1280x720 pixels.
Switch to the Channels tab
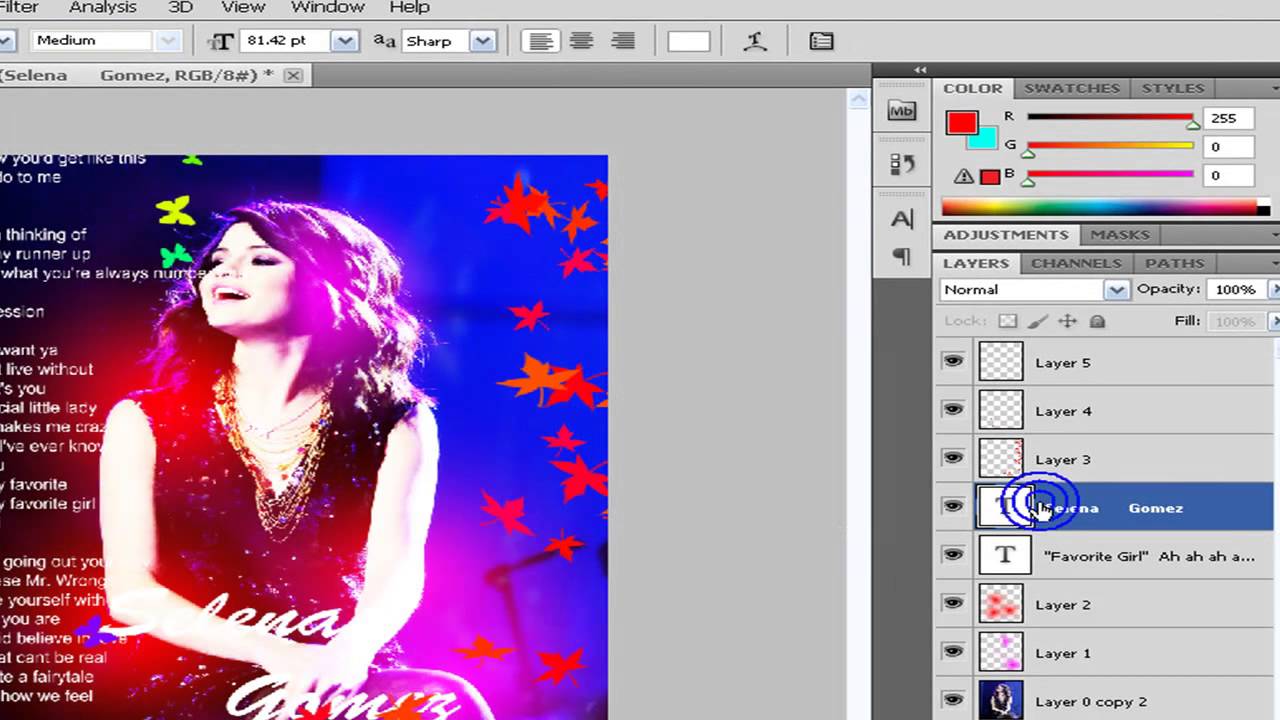tap(1076, 263)
